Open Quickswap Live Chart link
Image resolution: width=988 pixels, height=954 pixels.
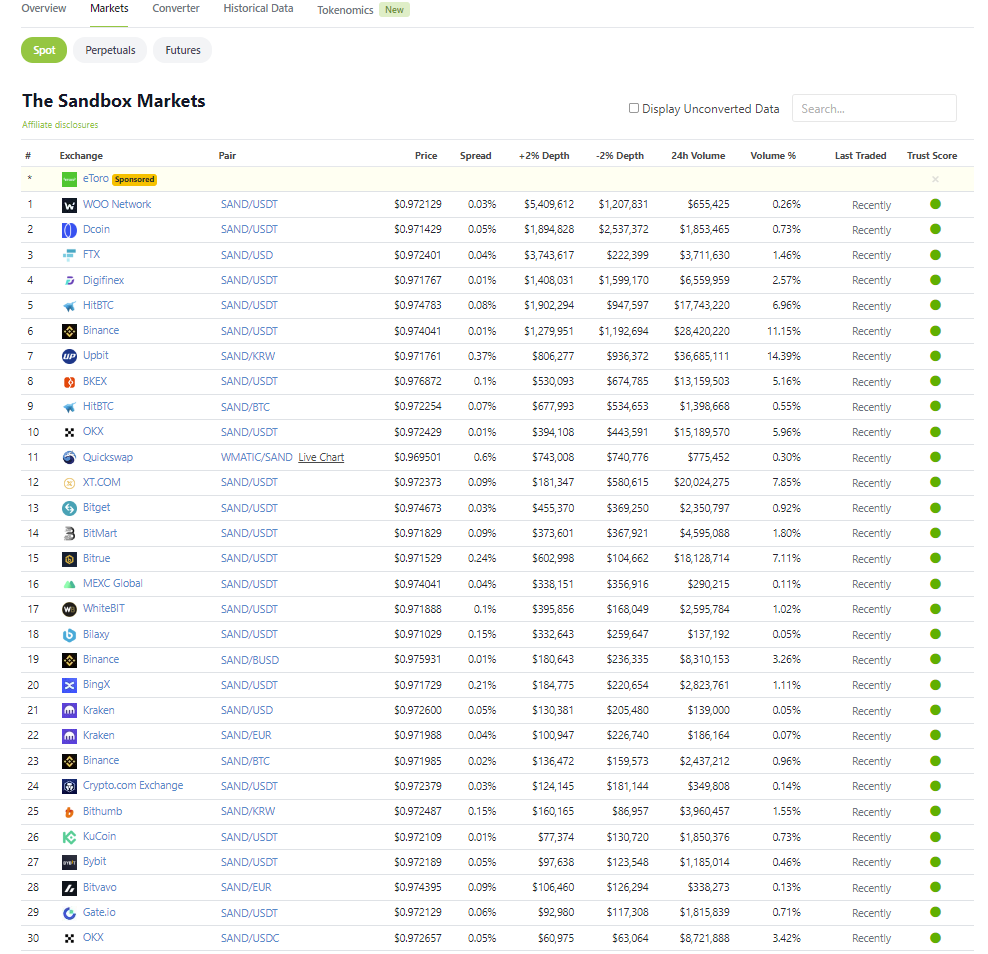(321, 457)
